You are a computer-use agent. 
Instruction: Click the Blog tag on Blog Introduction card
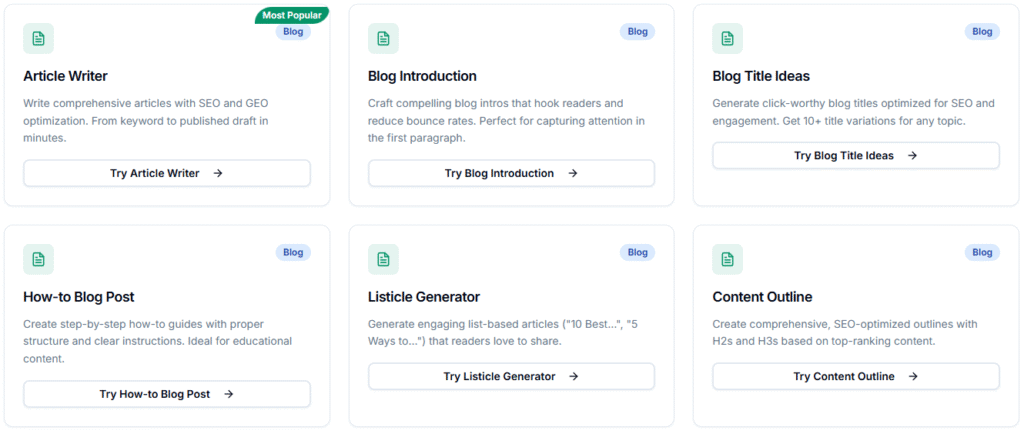pyautogui.click(x=638, y=32)
